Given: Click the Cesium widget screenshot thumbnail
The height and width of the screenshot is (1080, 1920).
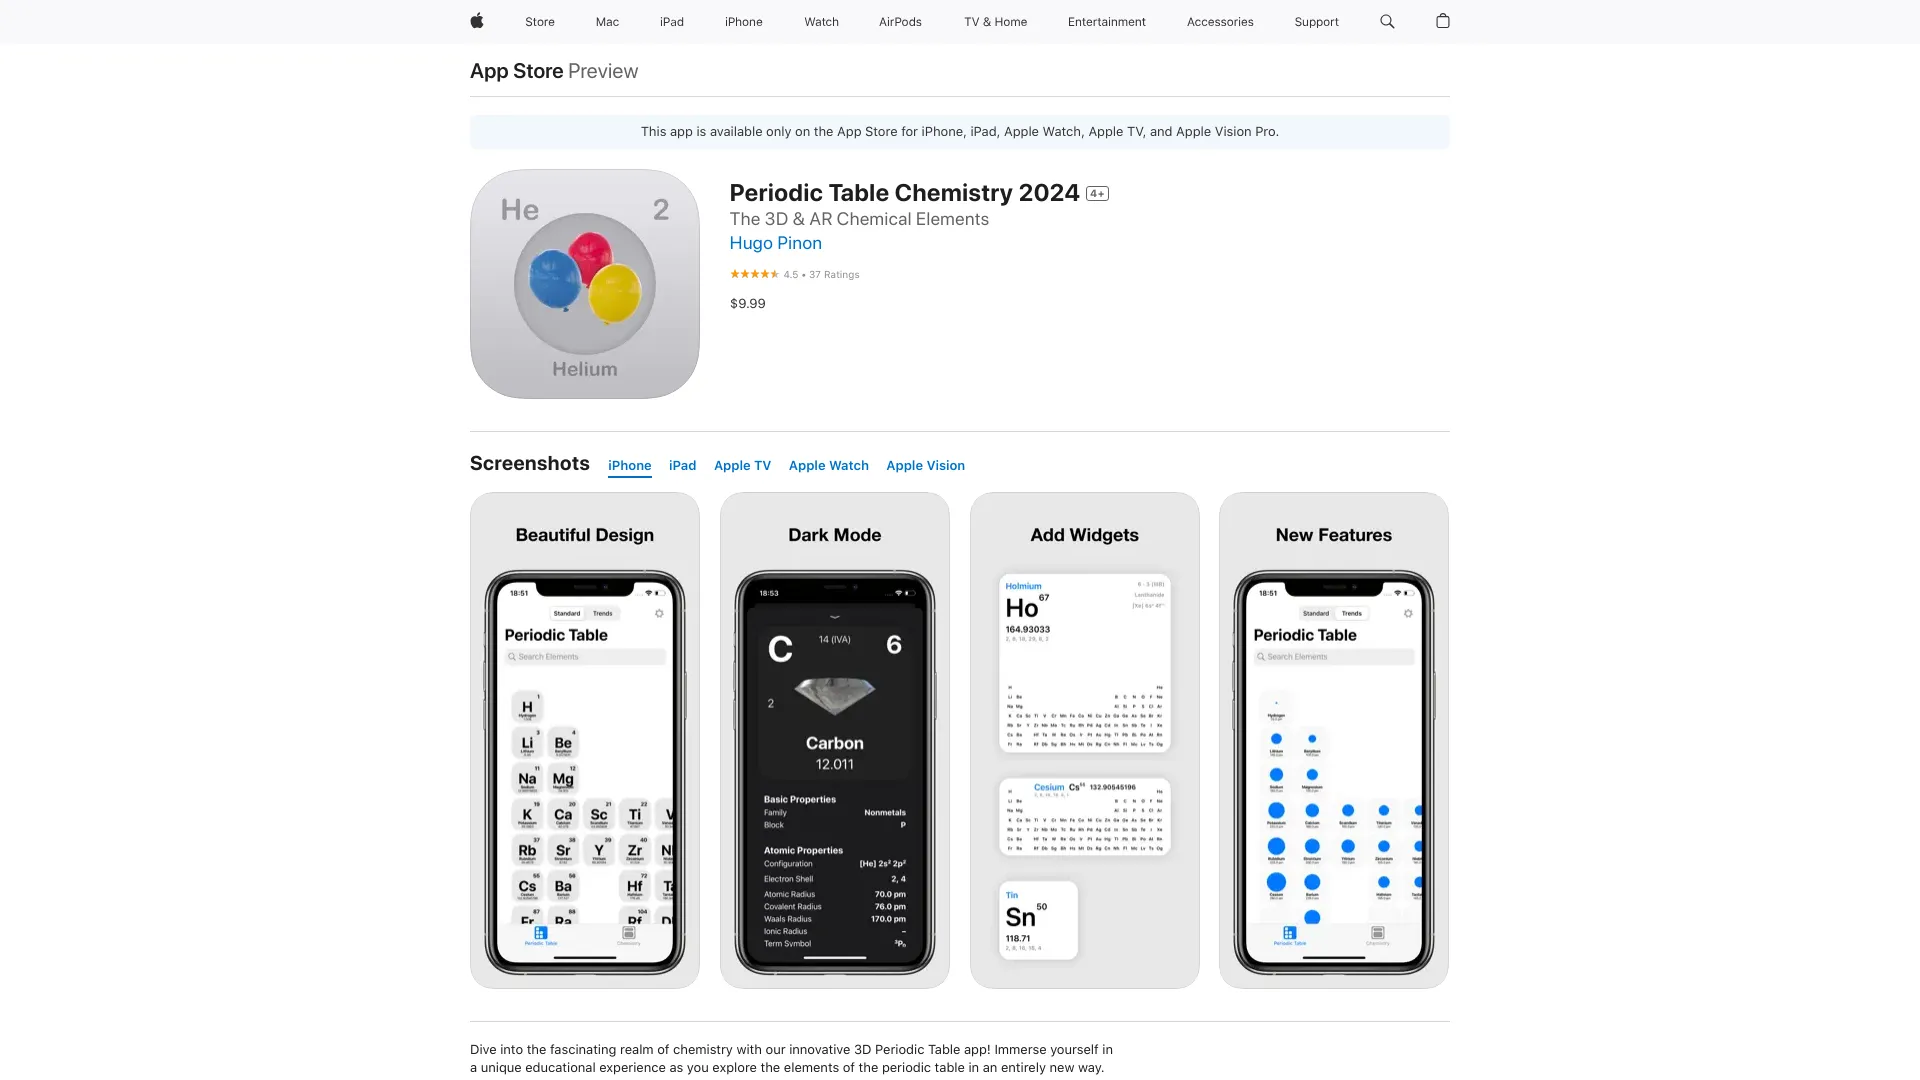Looking at the screenshot, I should pyautogui.click(x=1084, y=815).
